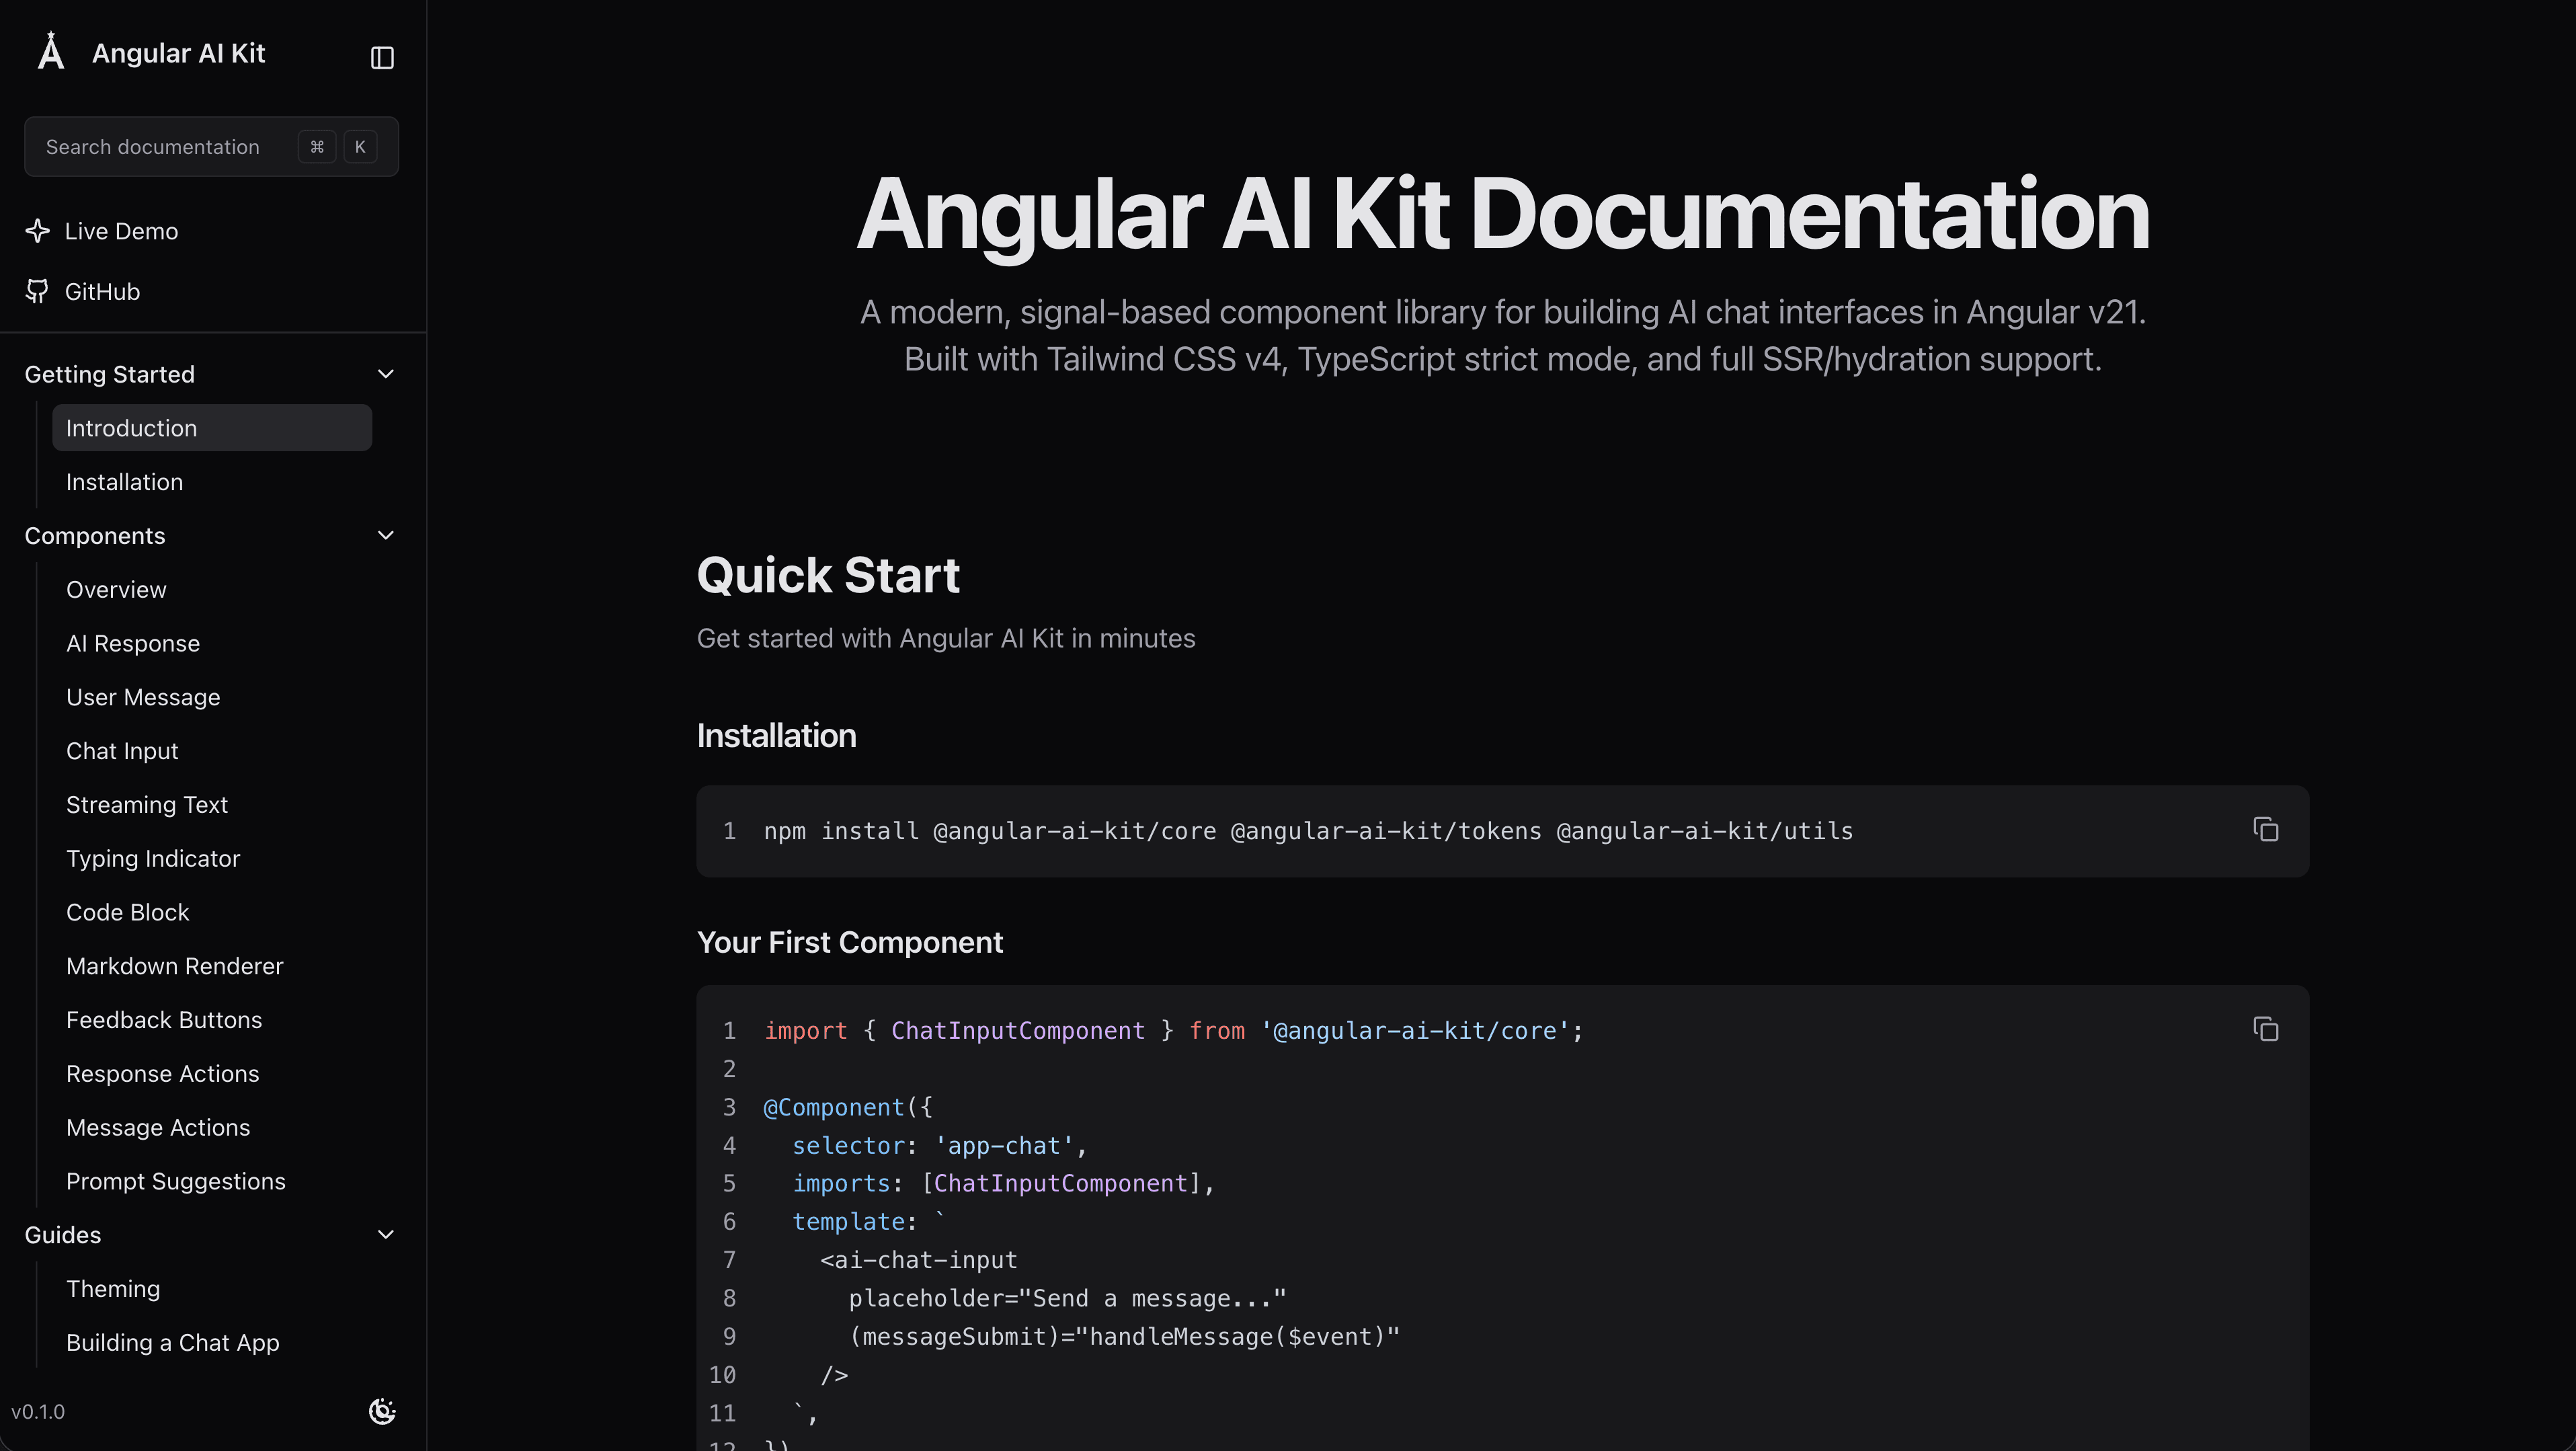
Task: Switch theme using the footer theme toggle
Action: point(383,1412)
